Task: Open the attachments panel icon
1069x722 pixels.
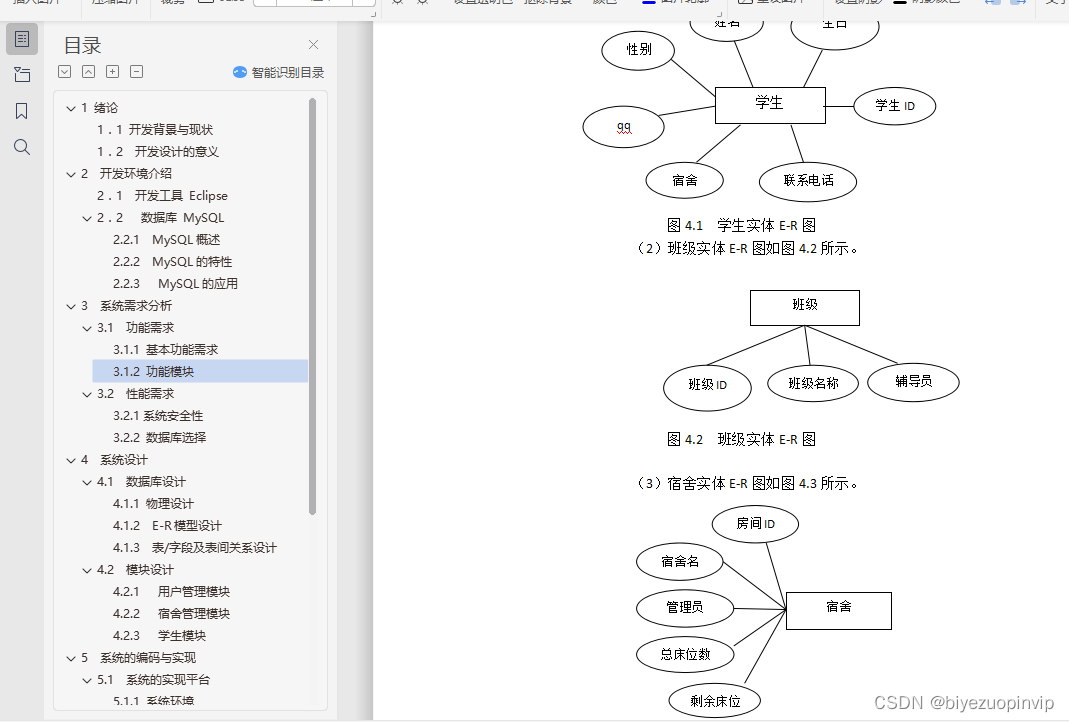Action: pos(22,75)
